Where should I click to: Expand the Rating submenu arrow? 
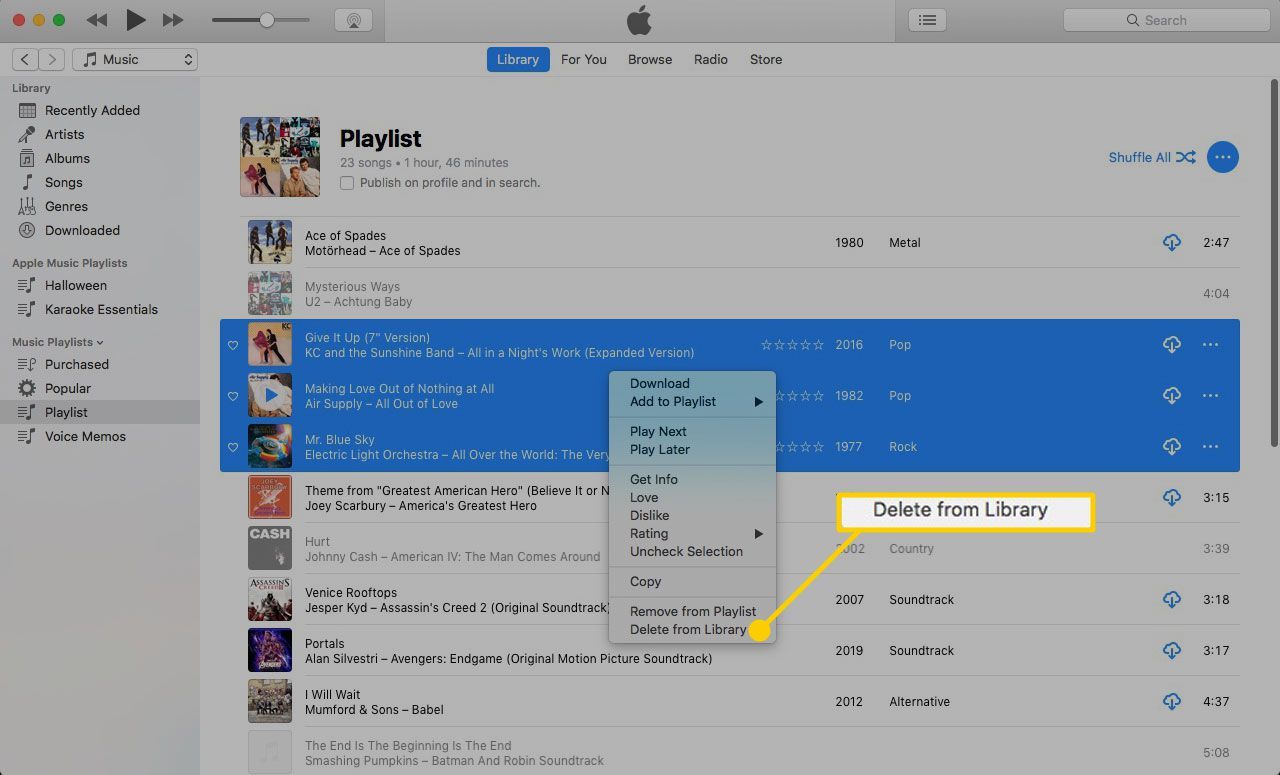point(758,534)
